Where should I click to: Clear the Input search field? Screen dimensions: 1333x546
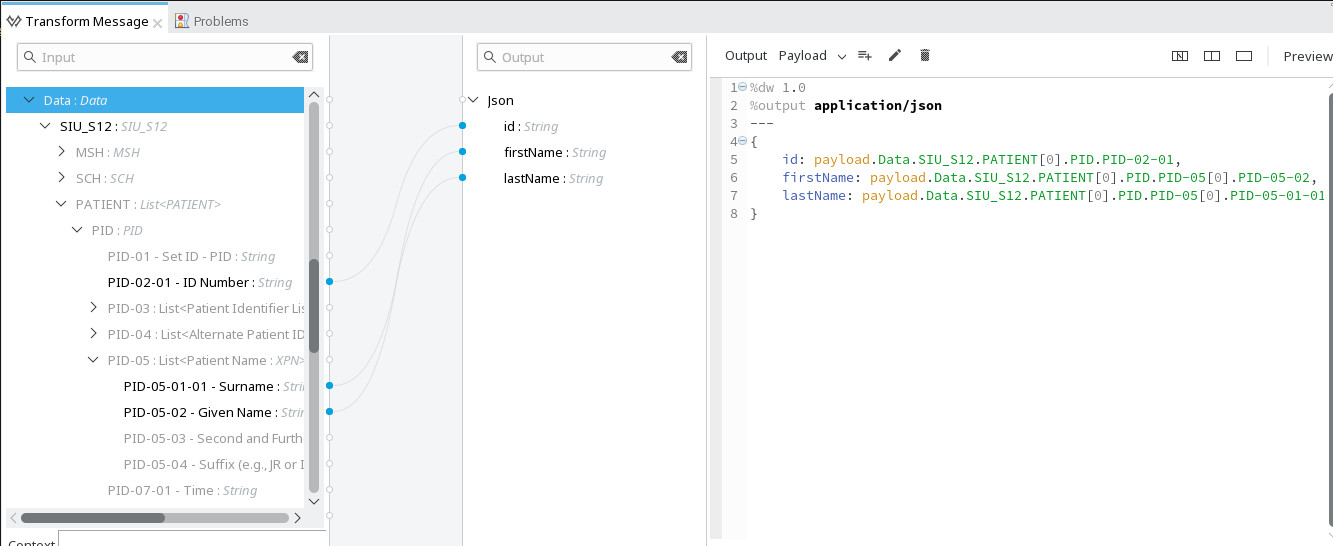pos(300,58)
